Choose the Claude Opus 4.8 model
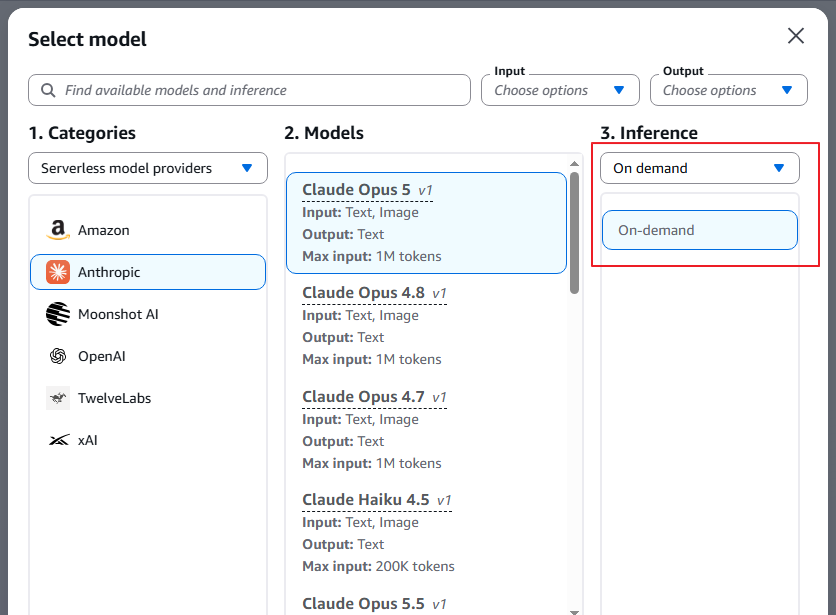The image size is (836, 615). (426, 326)
